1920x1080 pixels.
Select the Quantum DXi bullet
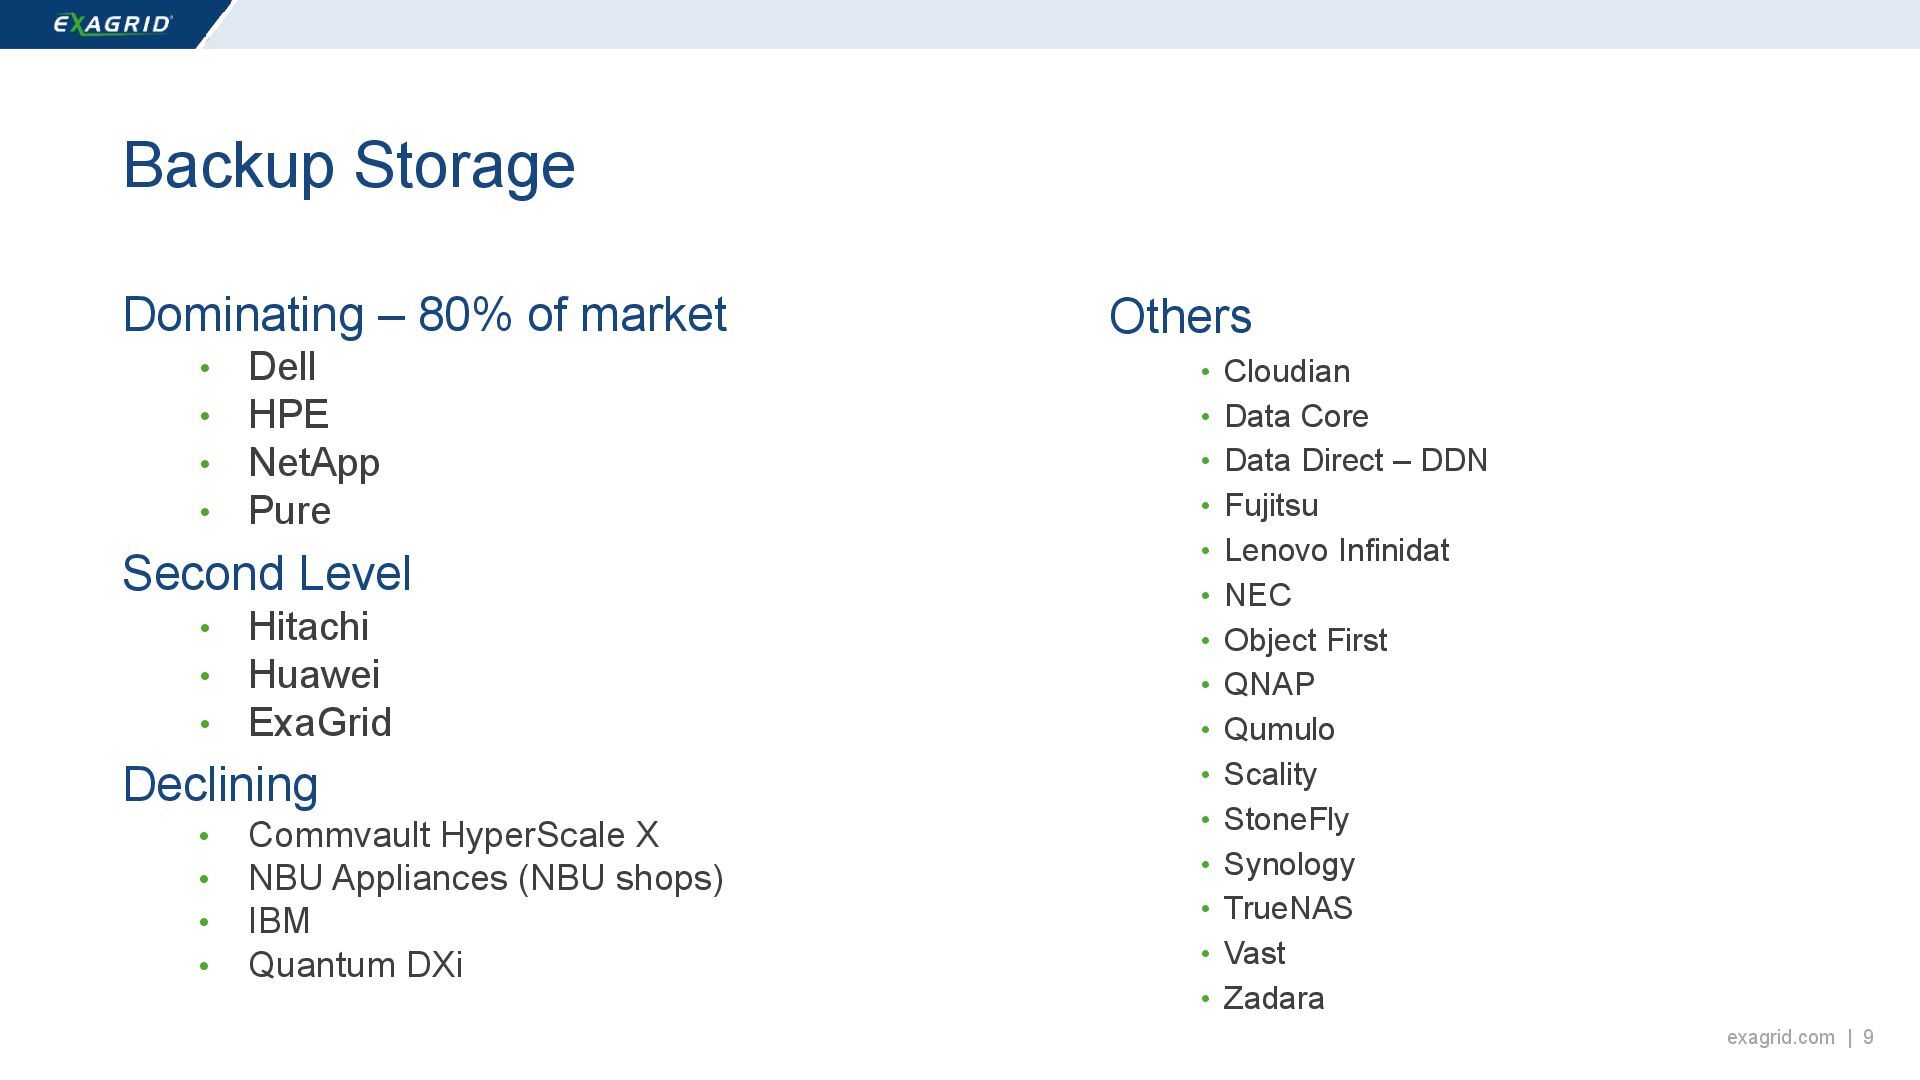pos(355,965)
